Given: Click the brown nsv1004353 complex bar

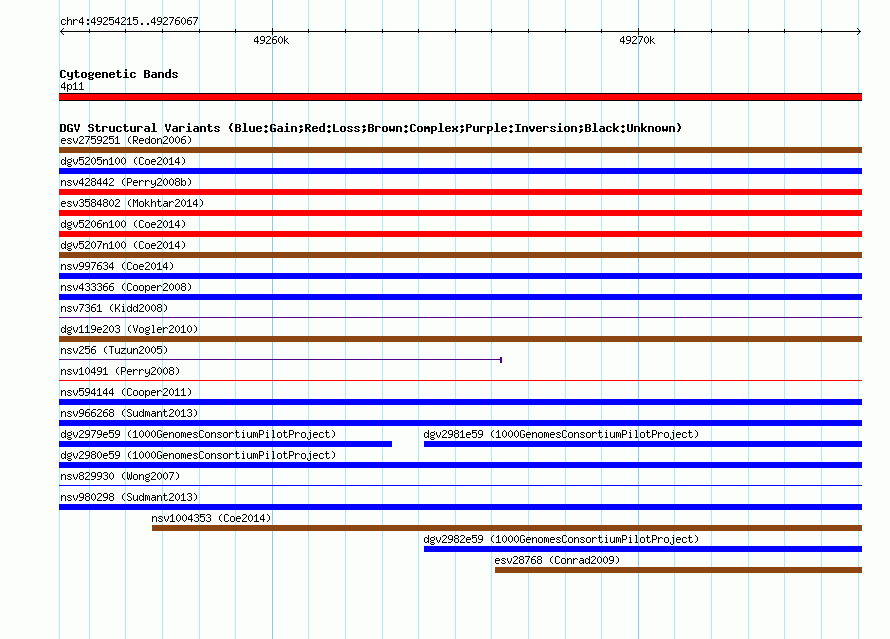Looking at the screenshot, I should coord(507,528).
